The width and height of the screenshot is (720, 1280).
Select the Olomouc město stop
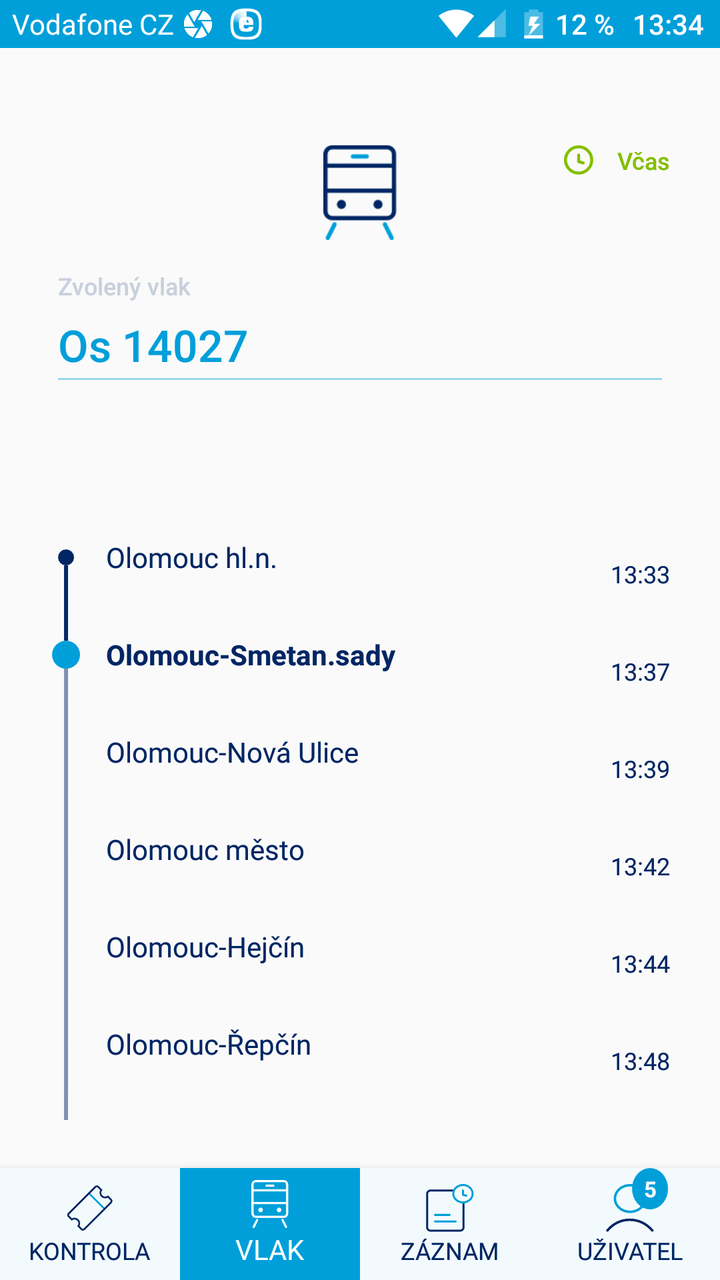point(205,850)
